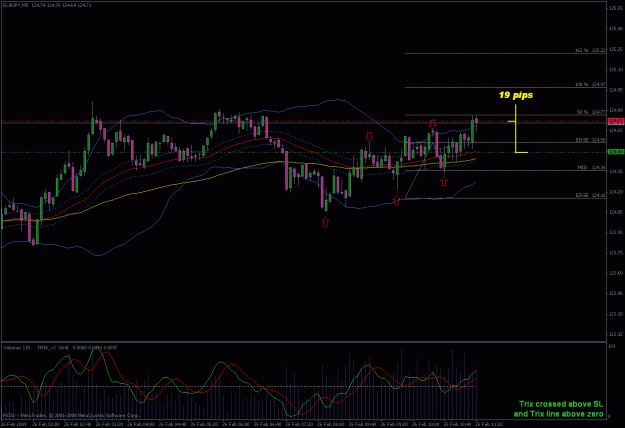The height and width of the screenshot is (428, 625).
Task: Click the "26 Feb 2009" time axis label
Action: [15, 424]
